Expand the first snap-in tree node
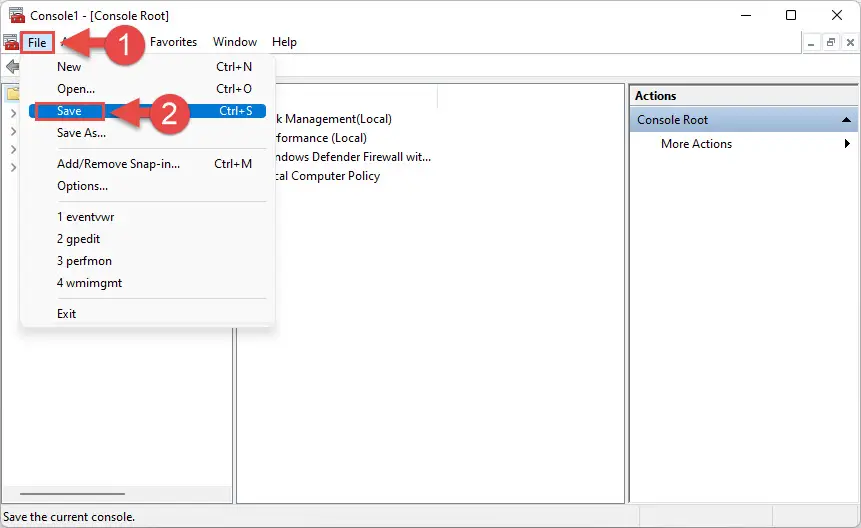The width and height of the screenshot is (861, 528). pyautogui.click(x=13, y=114)
